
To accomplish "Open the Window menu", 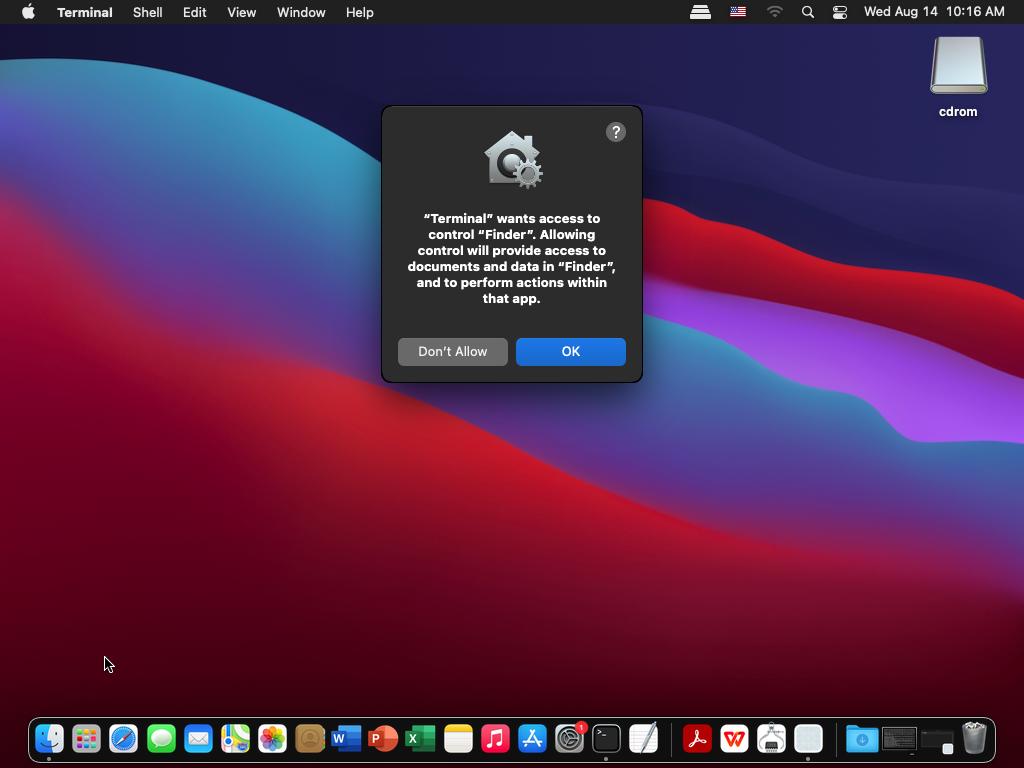I will click(x=301, y=12).
